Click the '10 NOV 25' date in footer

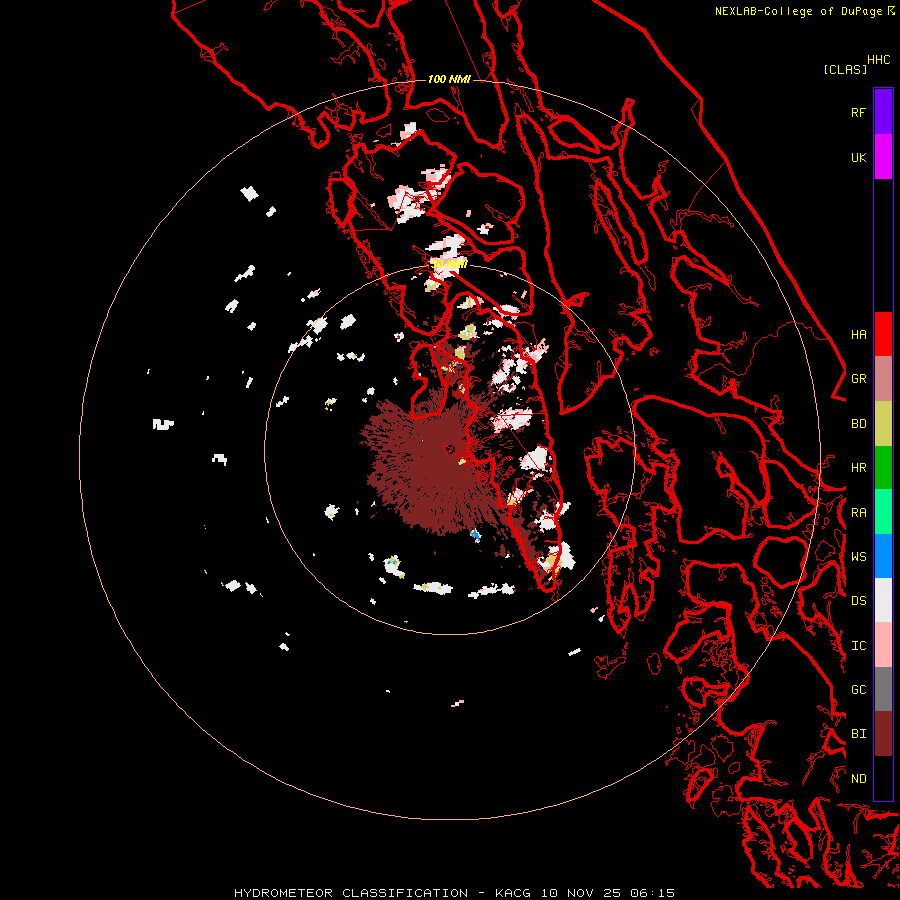(x=581, y=893)
